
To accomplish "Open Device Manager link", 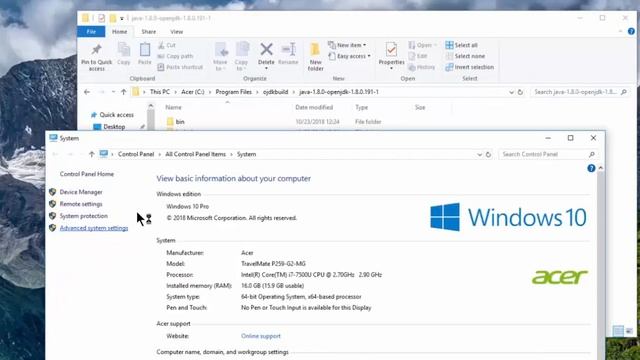I will coord(81,192).
